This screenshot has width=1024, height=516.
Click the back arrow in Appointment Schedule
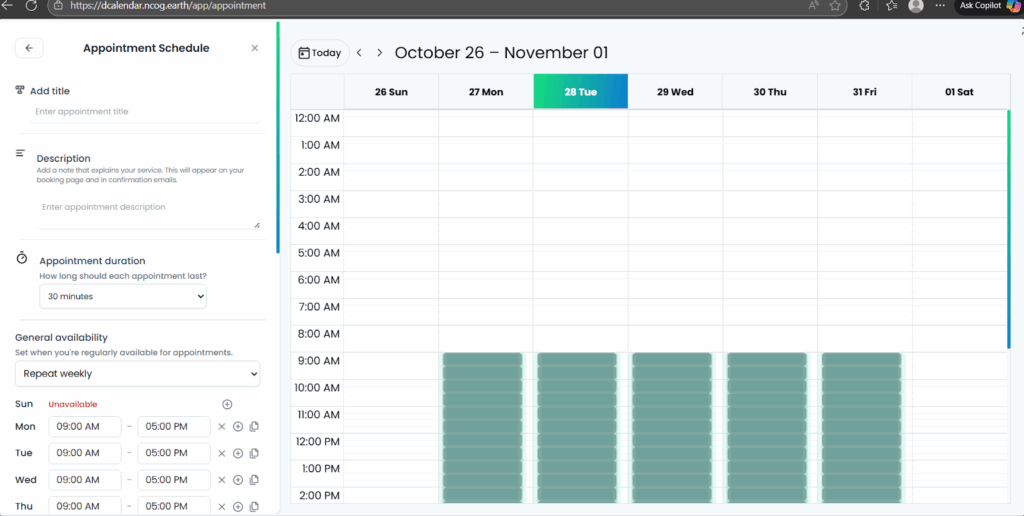pyautogui.click(x=29, y=48)
